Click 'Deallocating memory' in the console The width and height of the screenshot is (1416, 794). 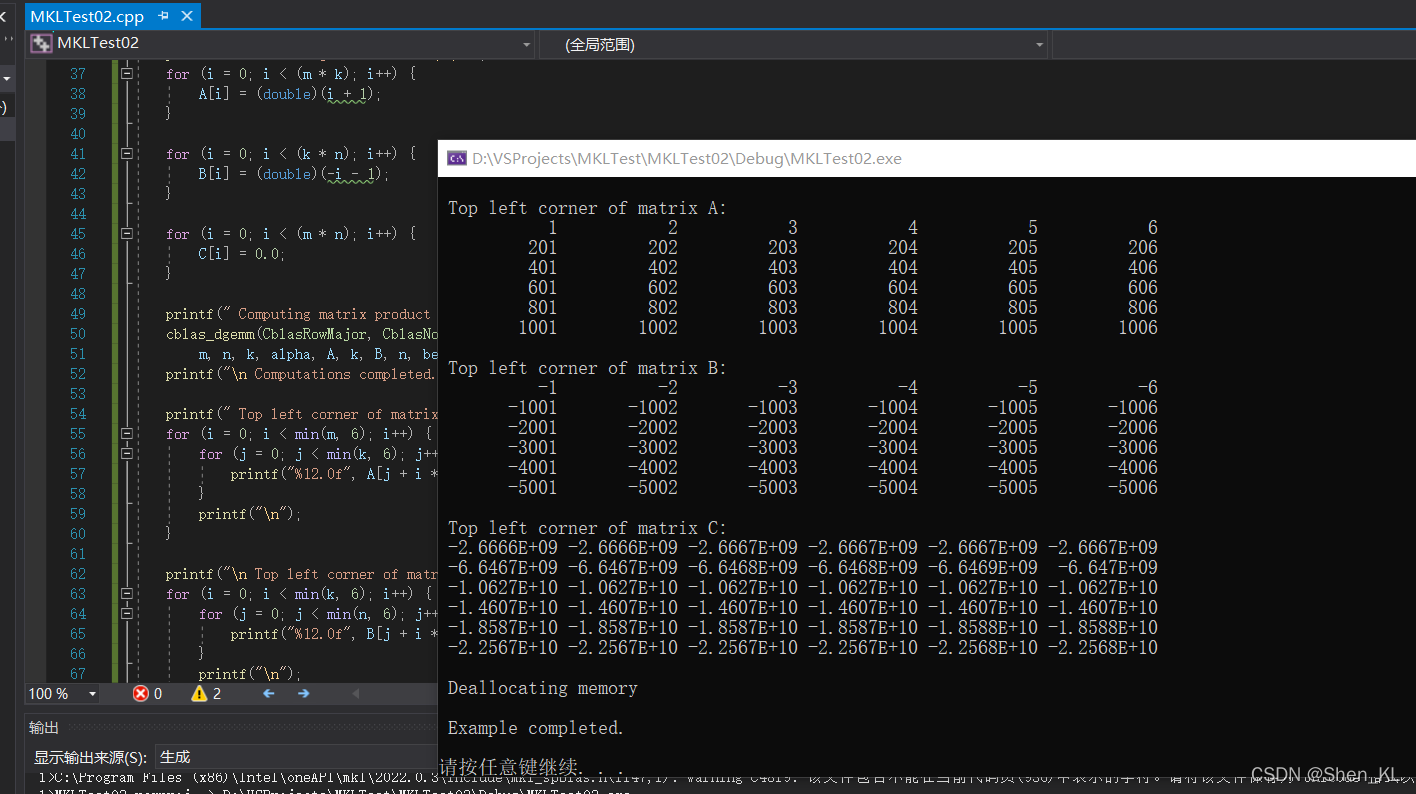(x=543, y=688)
